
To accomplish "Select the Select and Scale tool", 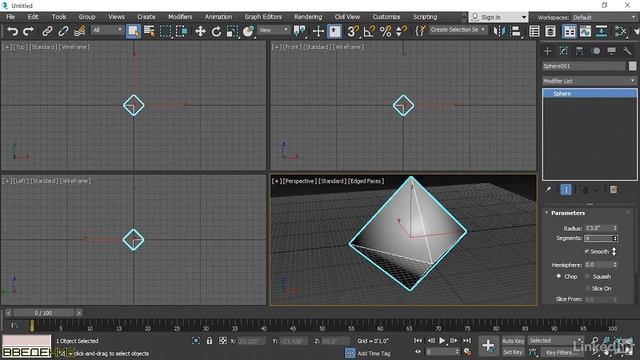I will 232,31.
